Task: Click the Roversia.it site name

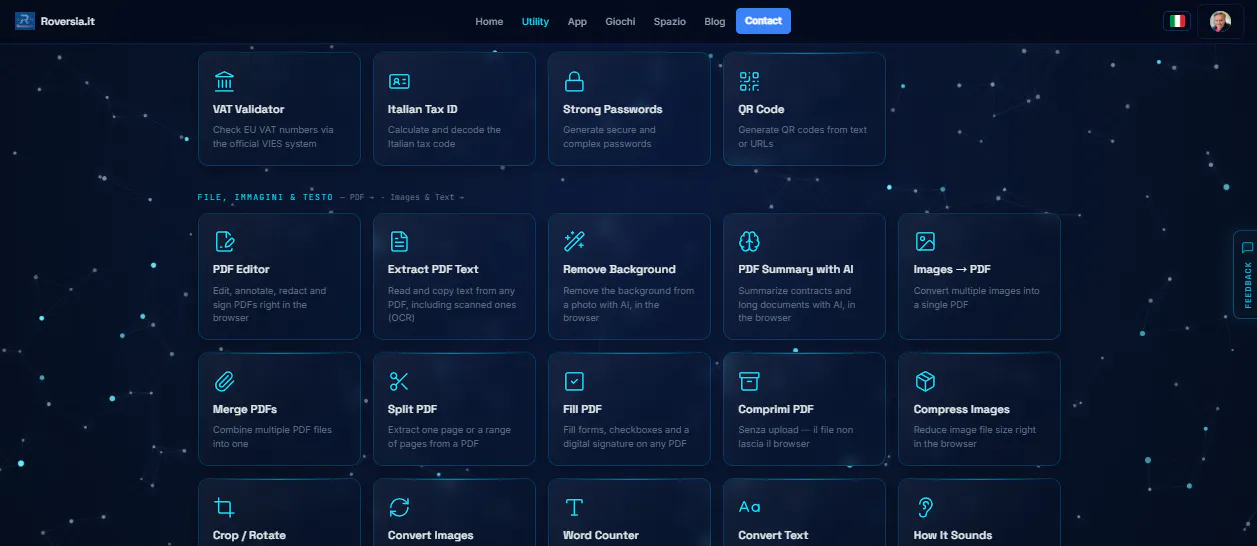Action: tap(69, 21)
